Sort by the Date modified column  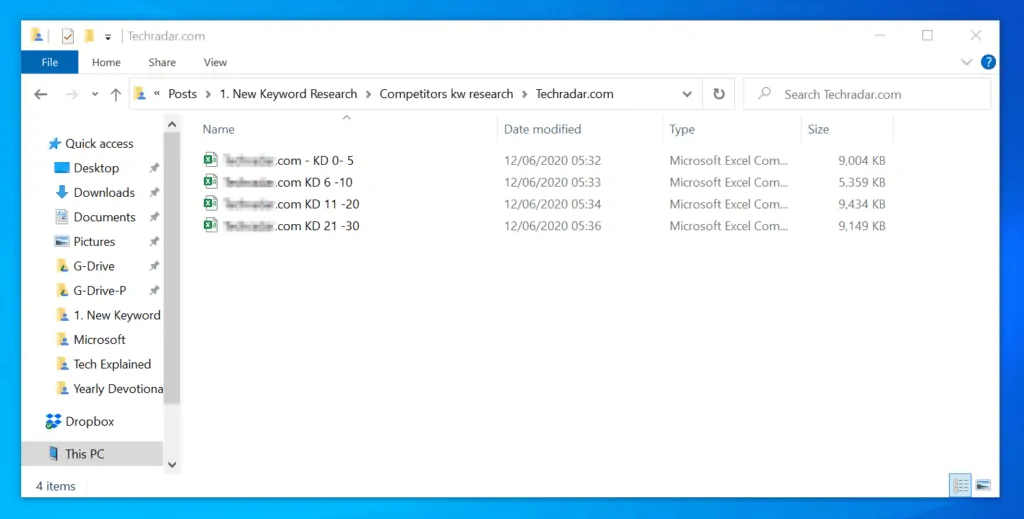tap(542, 129)
